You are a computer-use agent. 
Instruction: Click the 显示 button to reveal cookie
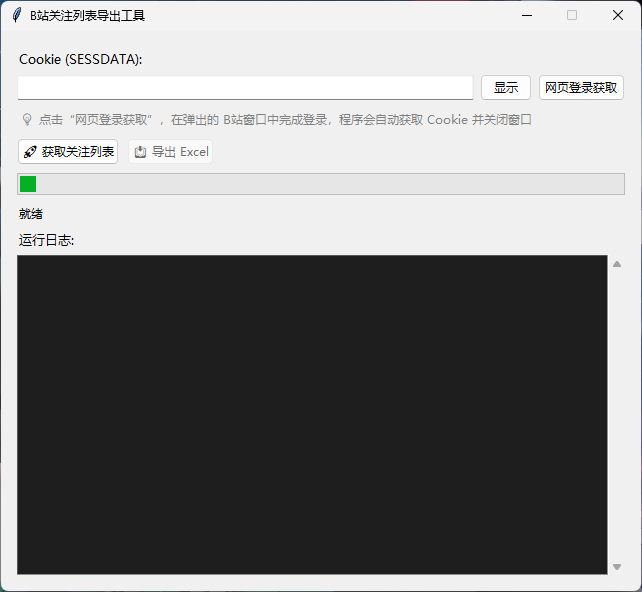click(x=506, y=88)
